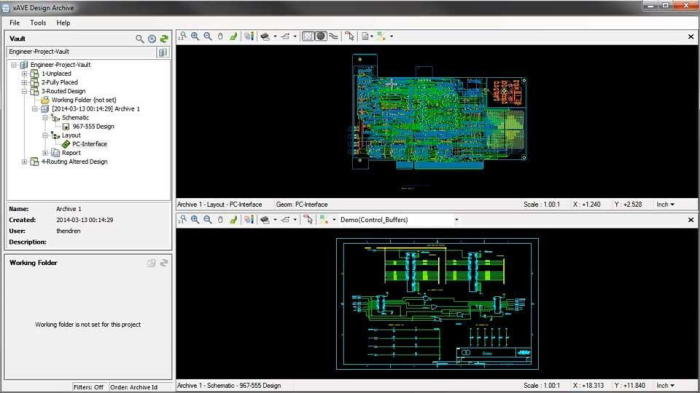Click the selection pointer tool in schematic toolbar
Viewport: 700px width, 393px height.
308,220
